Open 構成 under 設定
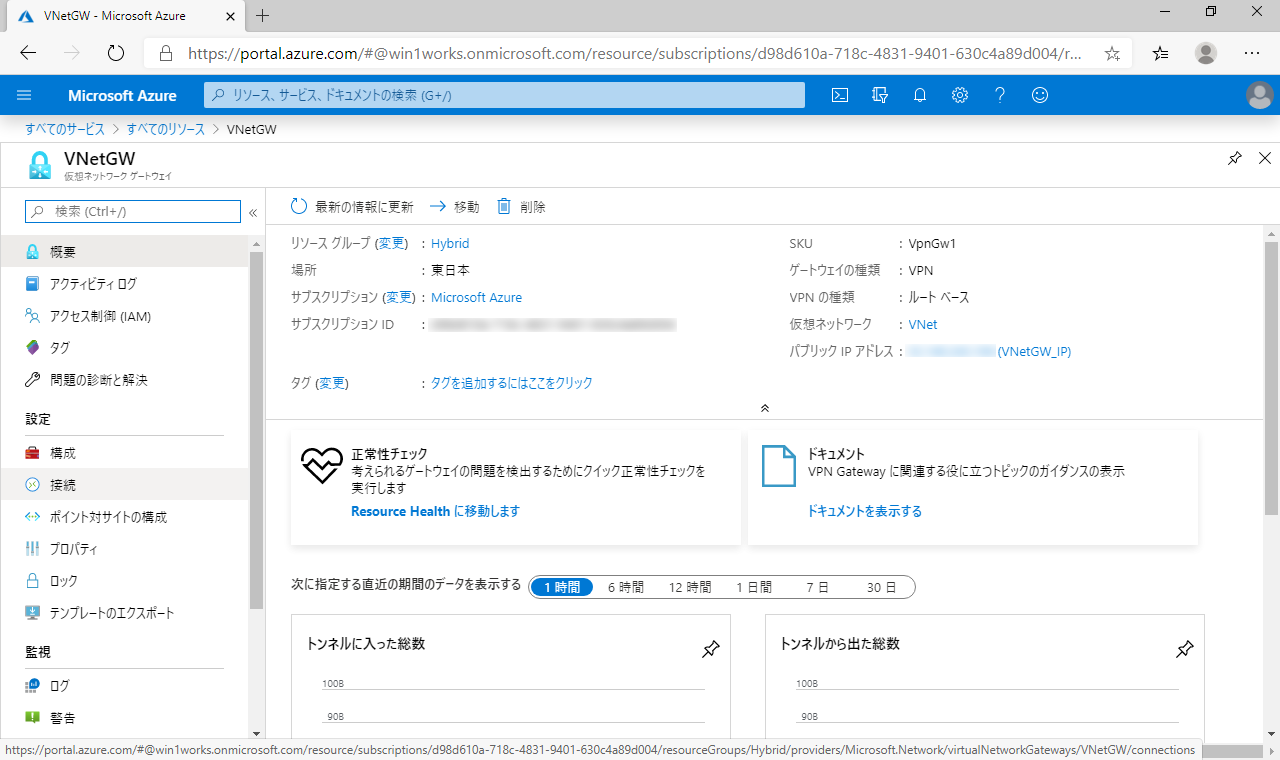This screenshot has width=1280, height=760. pyautogui.click(x=124, y=453)
